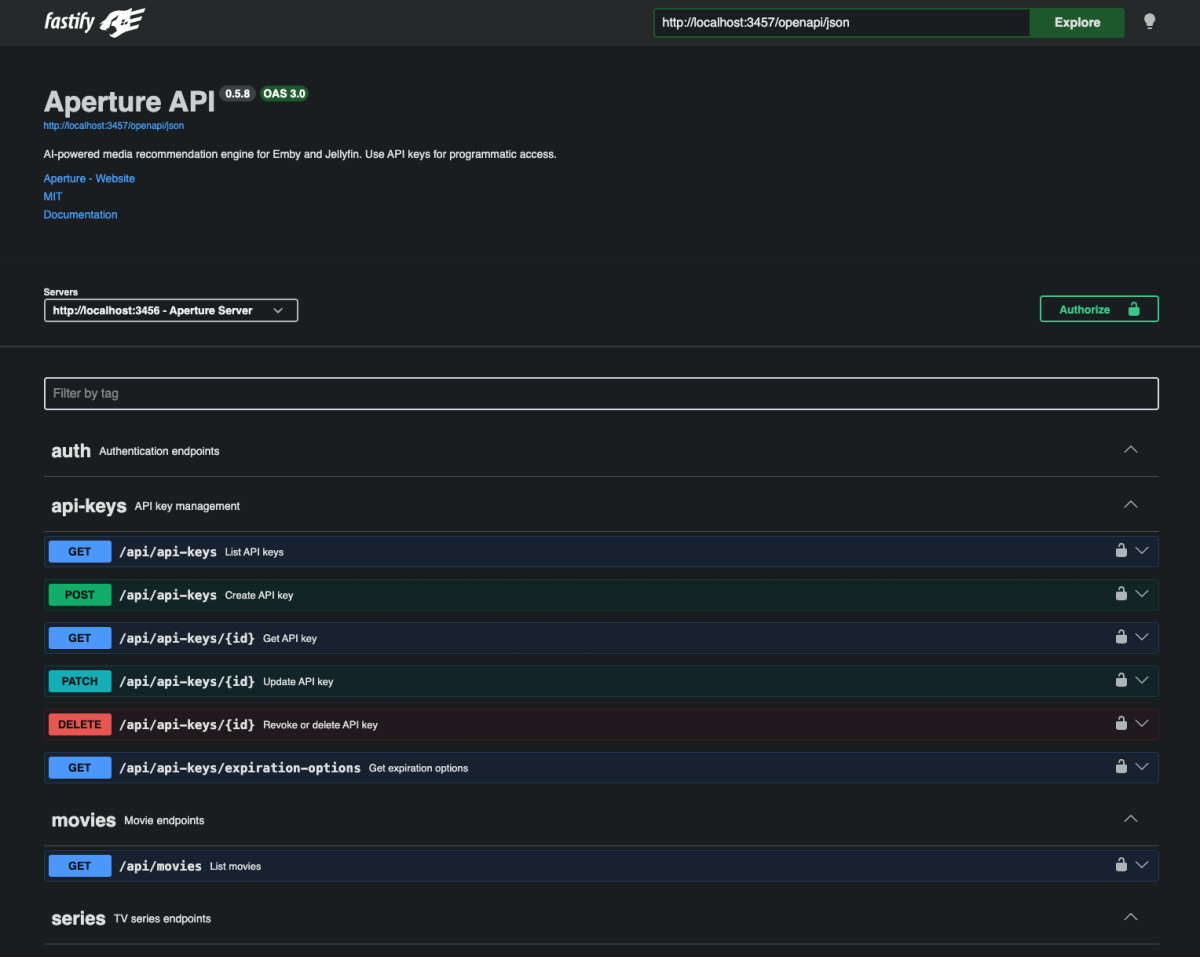
Task: Focus the Filter by tag field
Action: (x=600, y=393)
